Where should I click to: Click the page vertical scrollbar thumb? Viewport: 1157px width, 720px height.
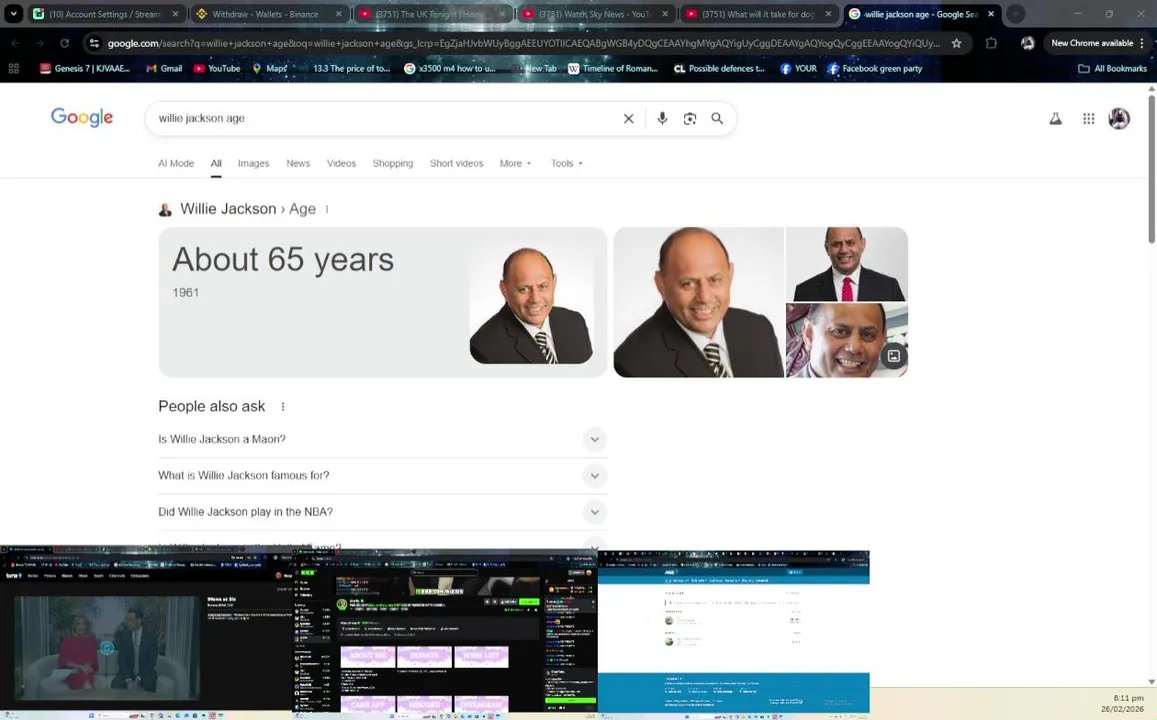[1151, 167]
